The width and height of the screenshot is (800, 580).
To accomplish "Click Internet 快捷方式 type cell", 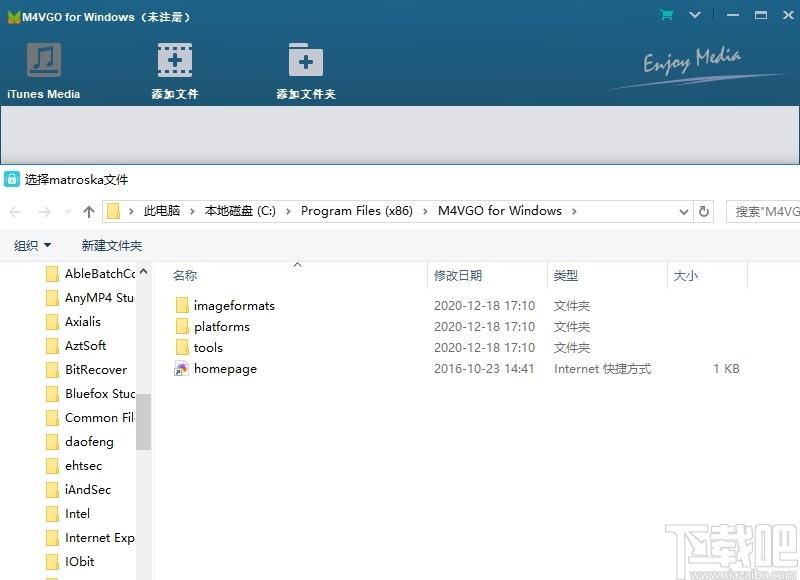I will pyautogui.click(x=603, y=368).
